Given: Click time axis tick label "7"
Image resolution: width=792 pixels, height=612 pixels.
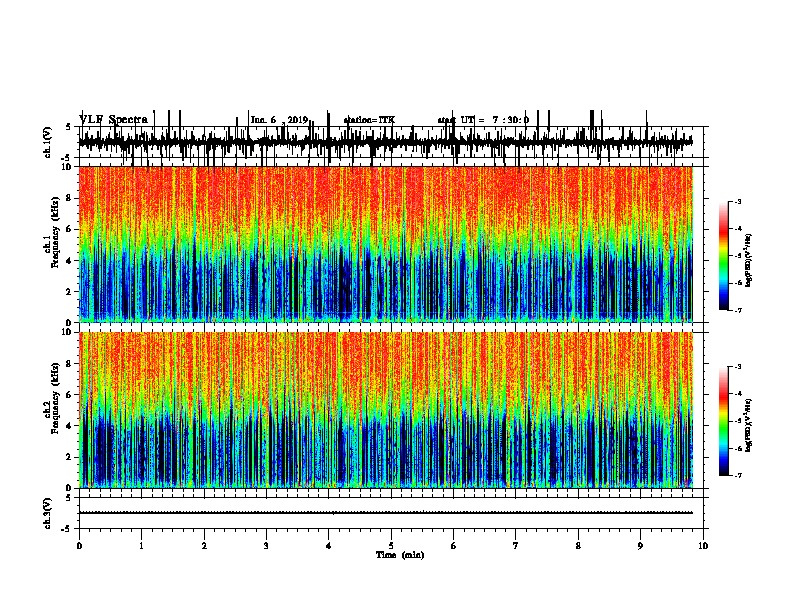Looking at the screenshot, I should click(516, 546).
